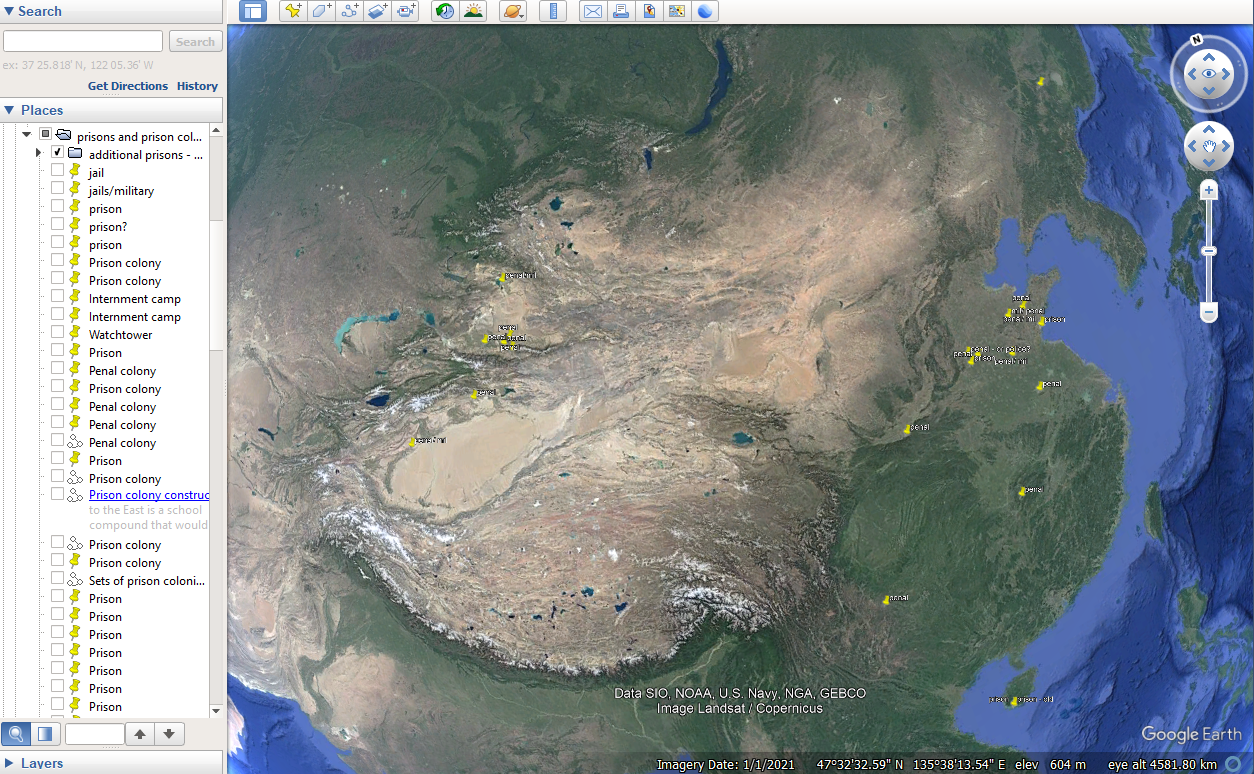Open the planet switcher dropdown
This screenshot has width=1254, height=774.
(x=512, y=11)
